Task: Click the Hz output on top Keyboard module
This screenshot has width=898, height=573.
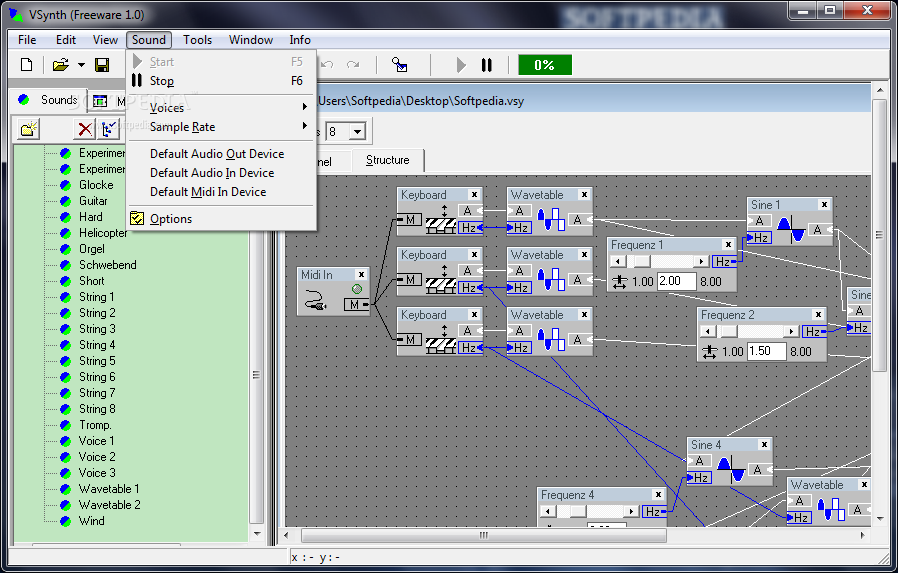Action: (470, 228)
